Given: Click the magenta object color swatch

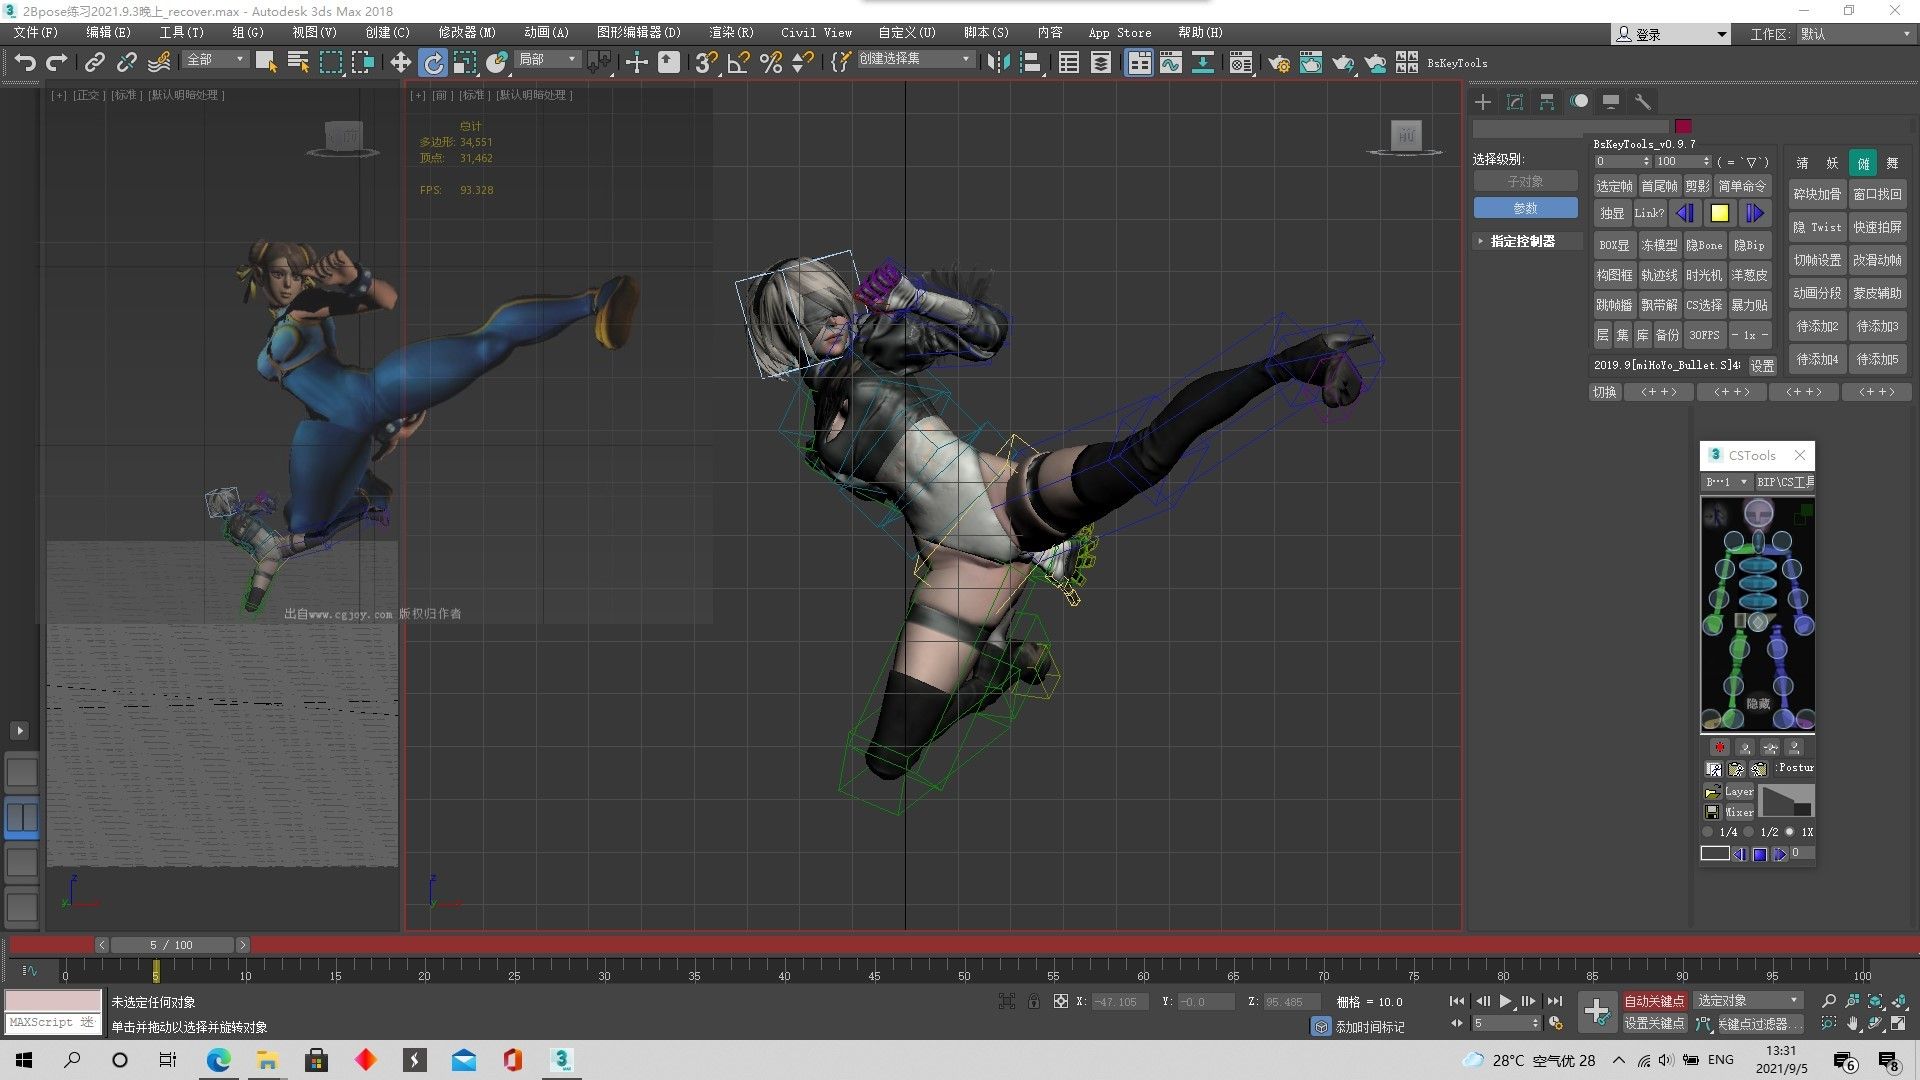Looking at the screenshot, I should (1683, 126).
